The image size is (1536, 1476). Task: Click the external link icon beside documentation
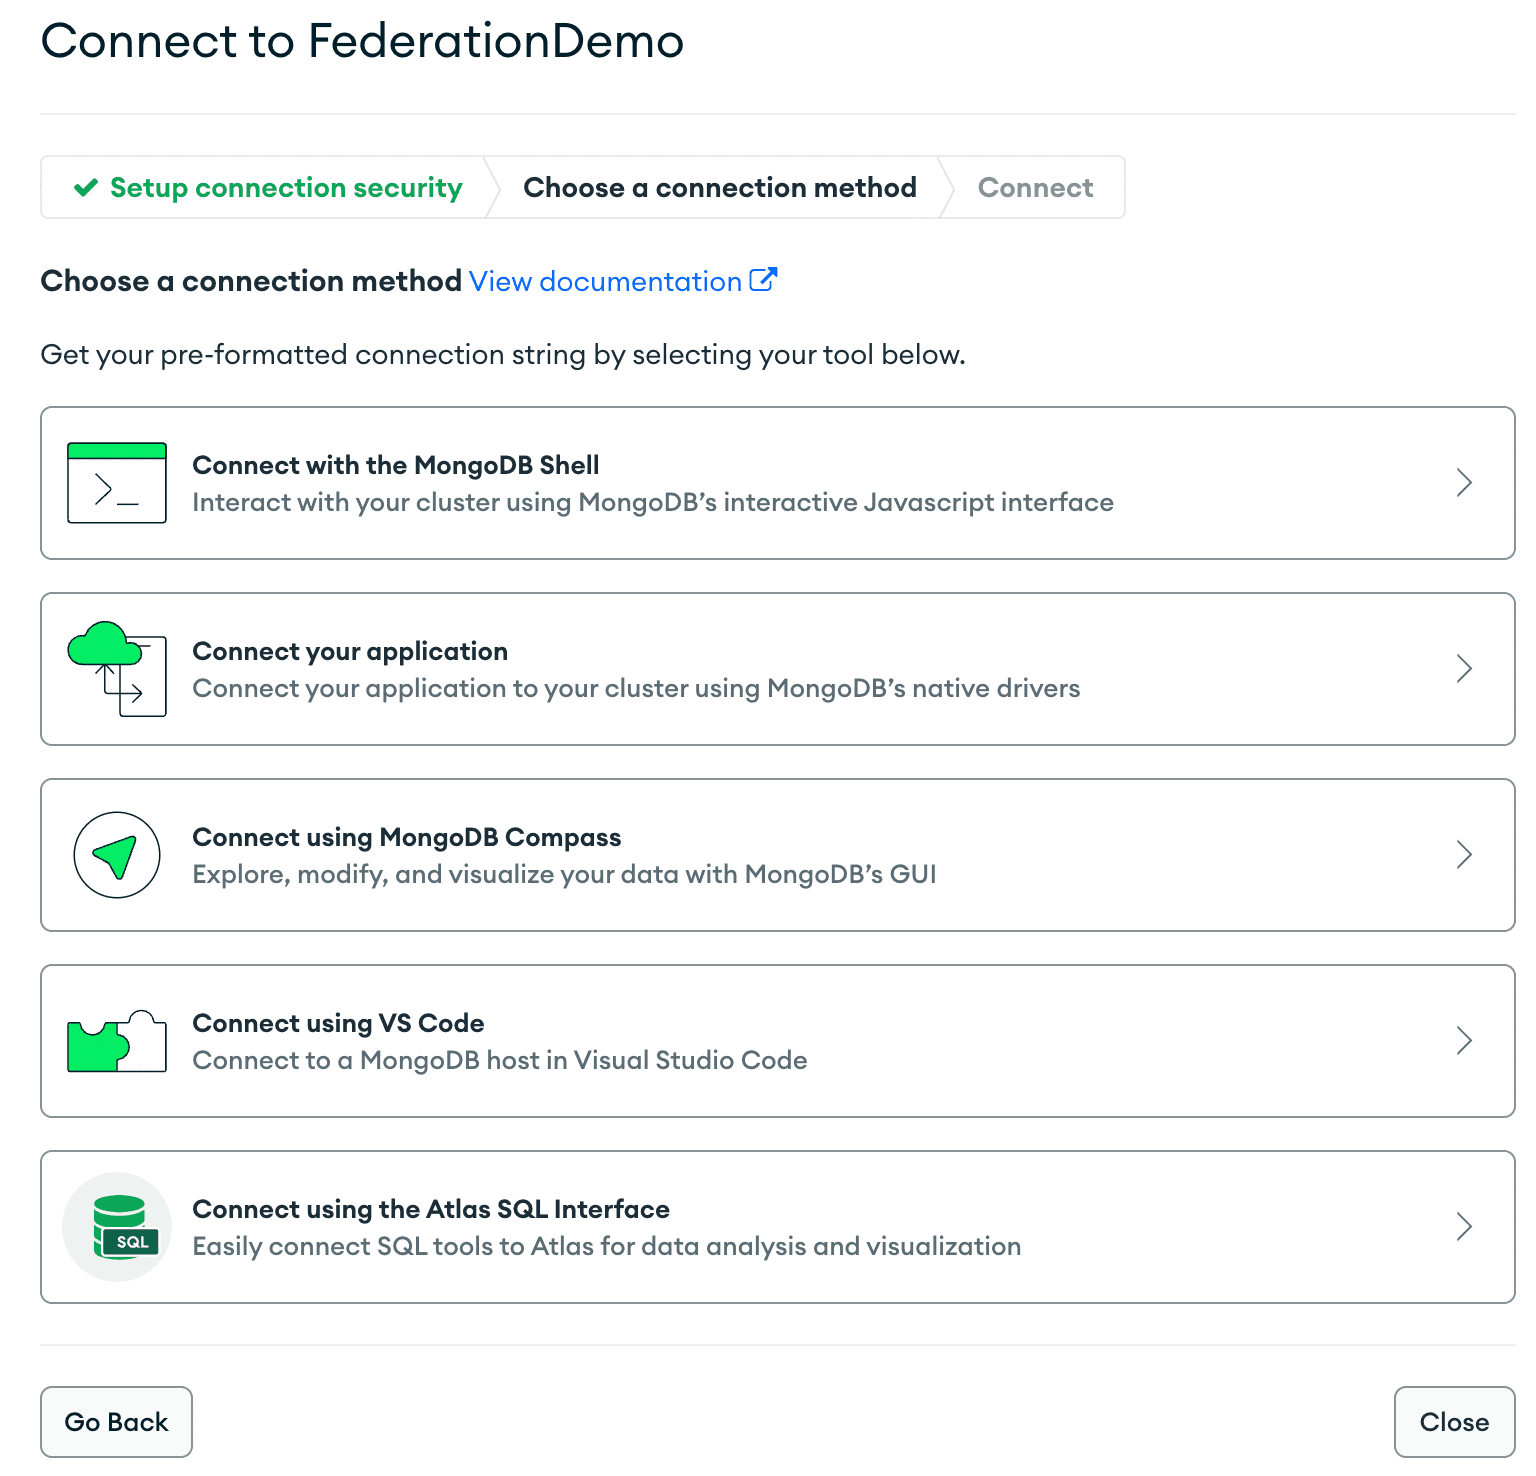[763, 280]
